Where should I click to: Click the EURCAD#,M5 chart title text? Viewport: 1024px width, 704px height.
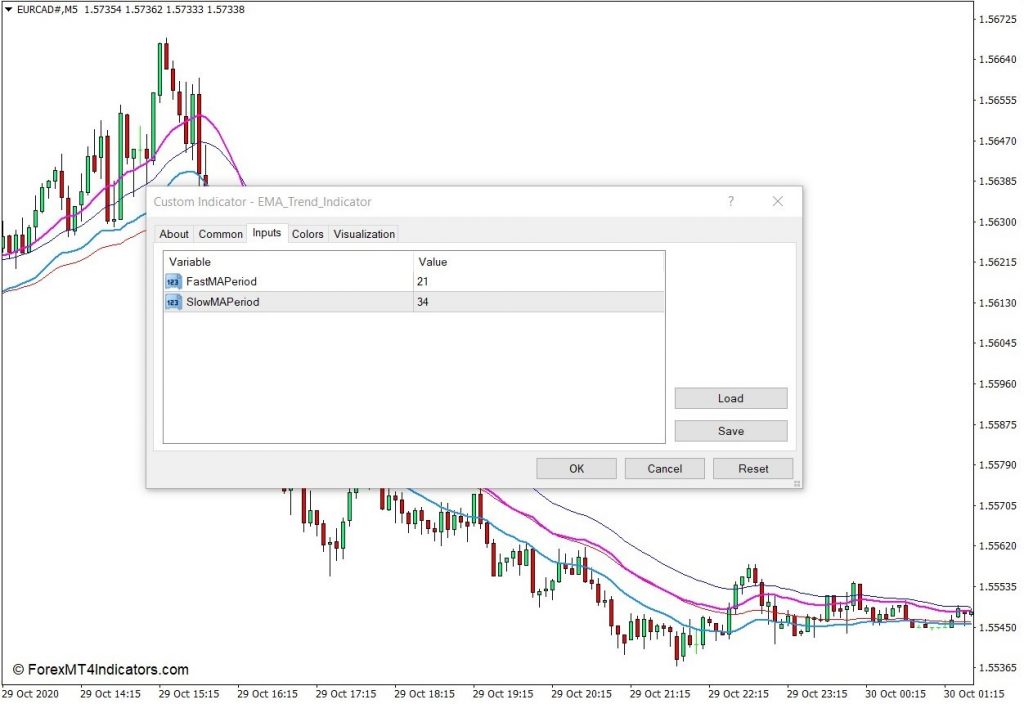pyautogui.click(x=47, y=9)
